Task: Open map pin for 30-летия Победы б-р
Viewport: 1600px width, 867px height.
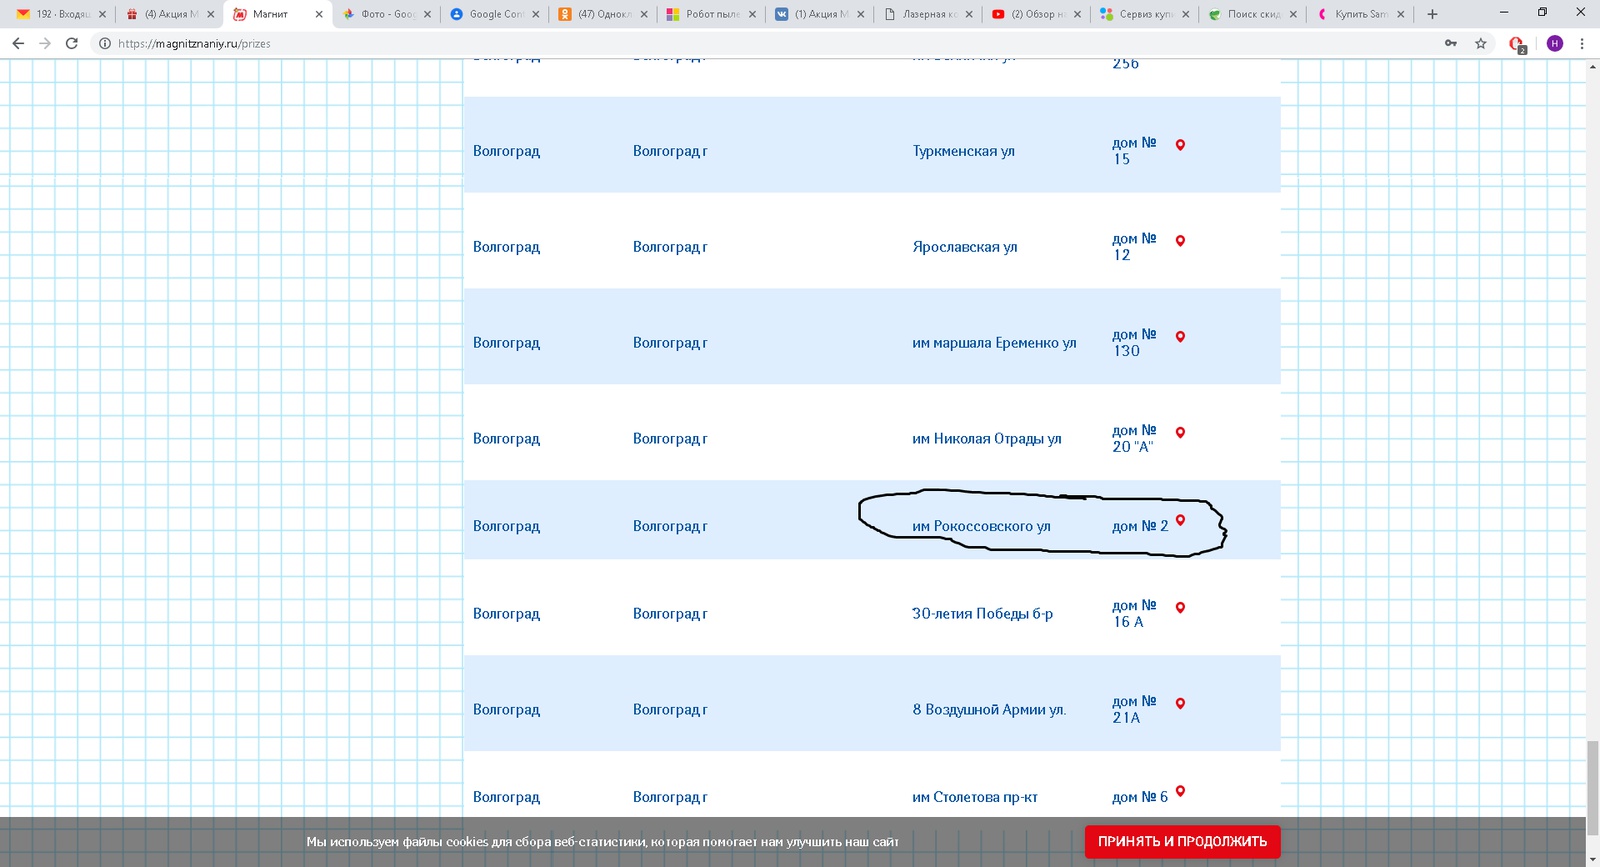Action: pos(1180,608)
